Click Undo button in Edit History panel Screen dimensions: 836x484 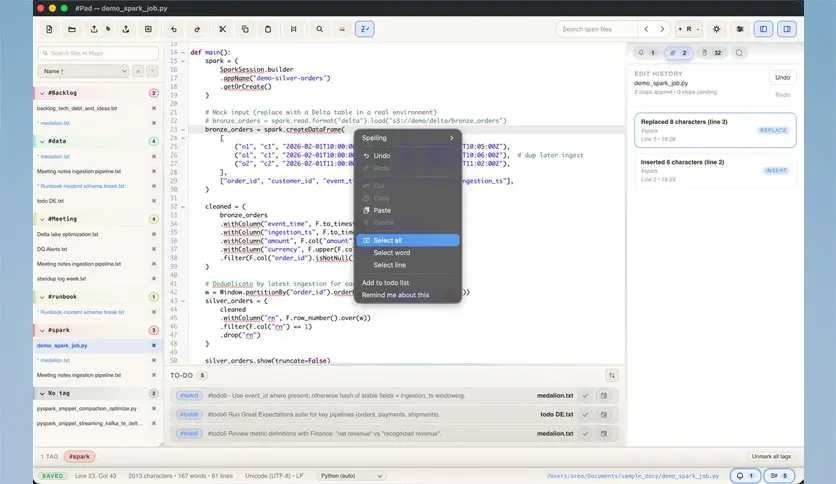pos(782,77)
